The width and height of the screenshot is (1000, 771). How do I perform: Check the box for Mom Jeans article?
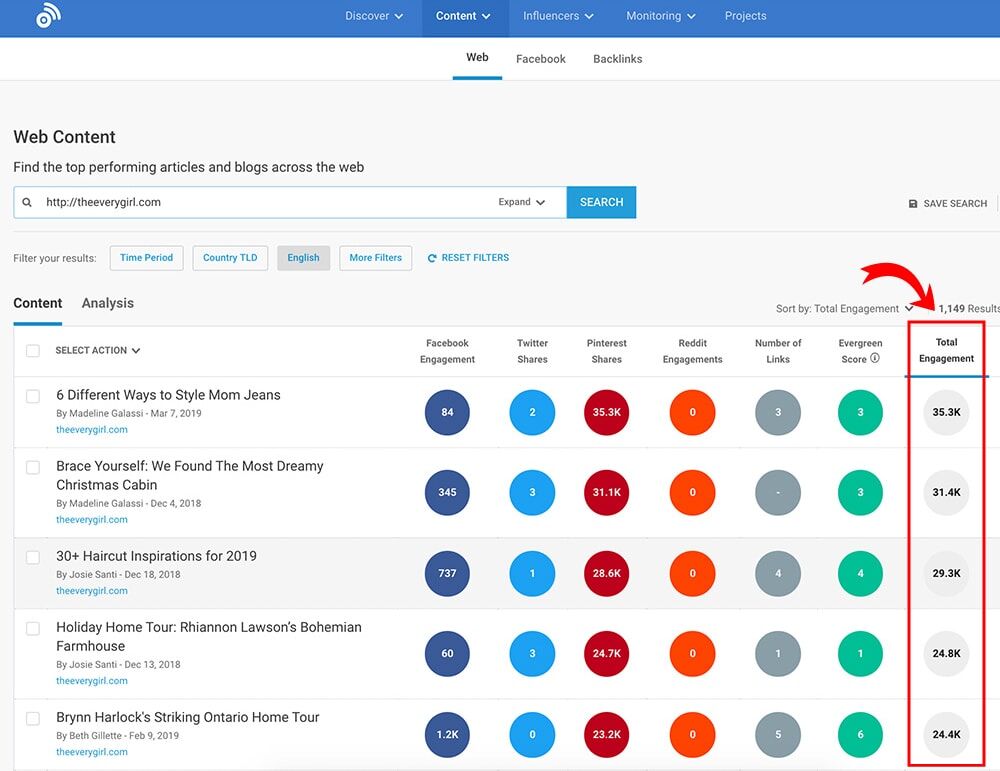[x=33, y=396]
